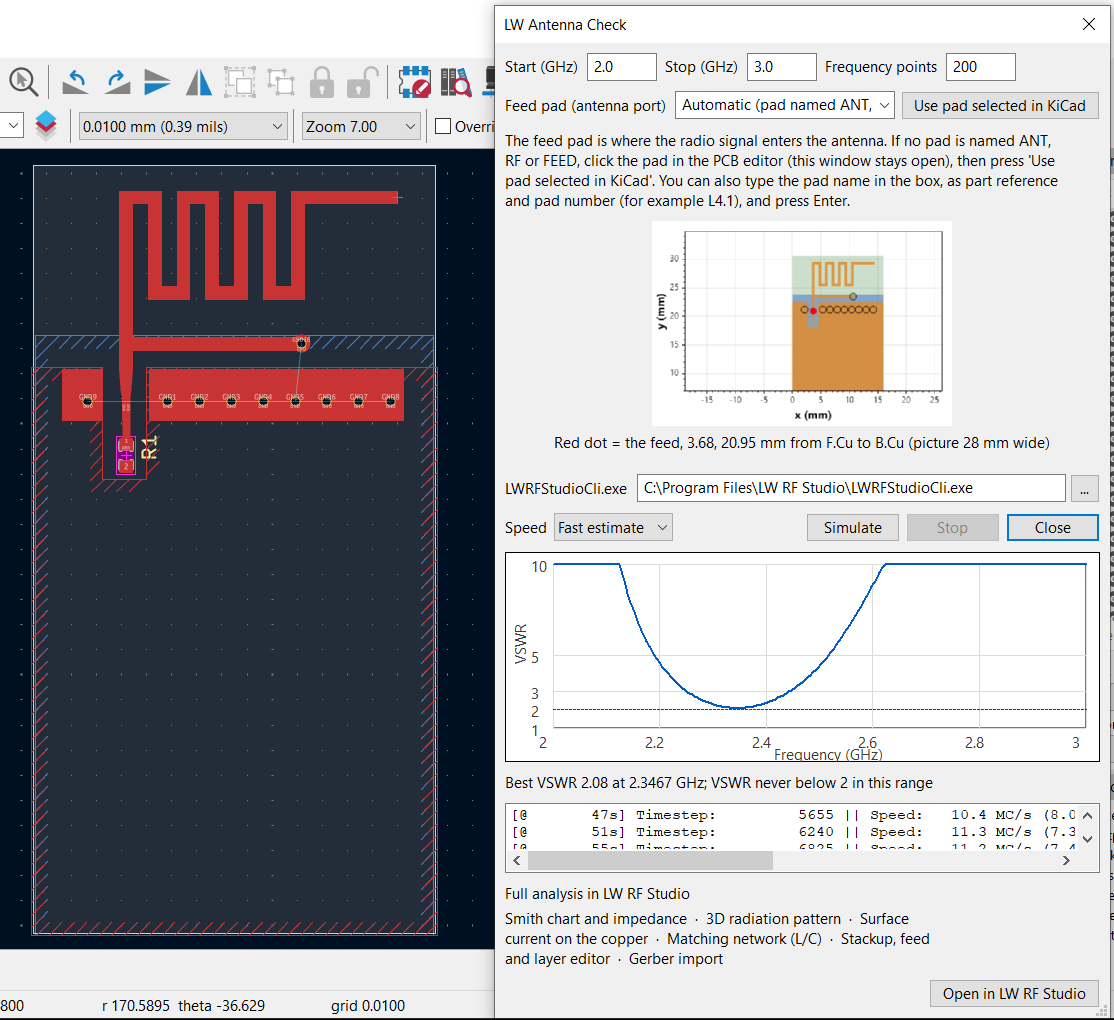Click the GND8 pad on the PCB
The height and width of the screenshot is (1020, 1114).
point(390,401)
